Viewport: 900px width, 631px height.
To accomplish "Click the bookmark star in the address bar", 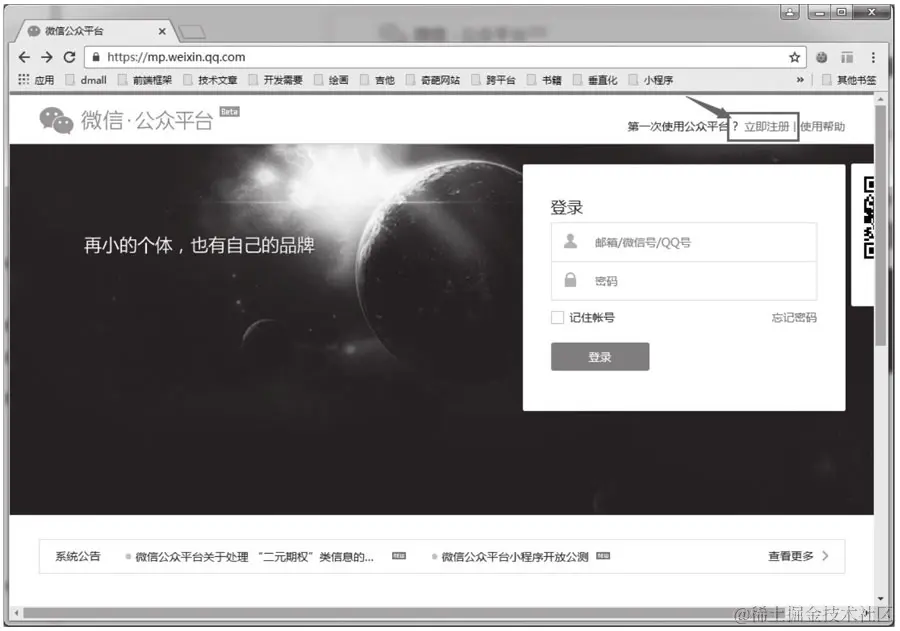I will (x=793, y=57).
